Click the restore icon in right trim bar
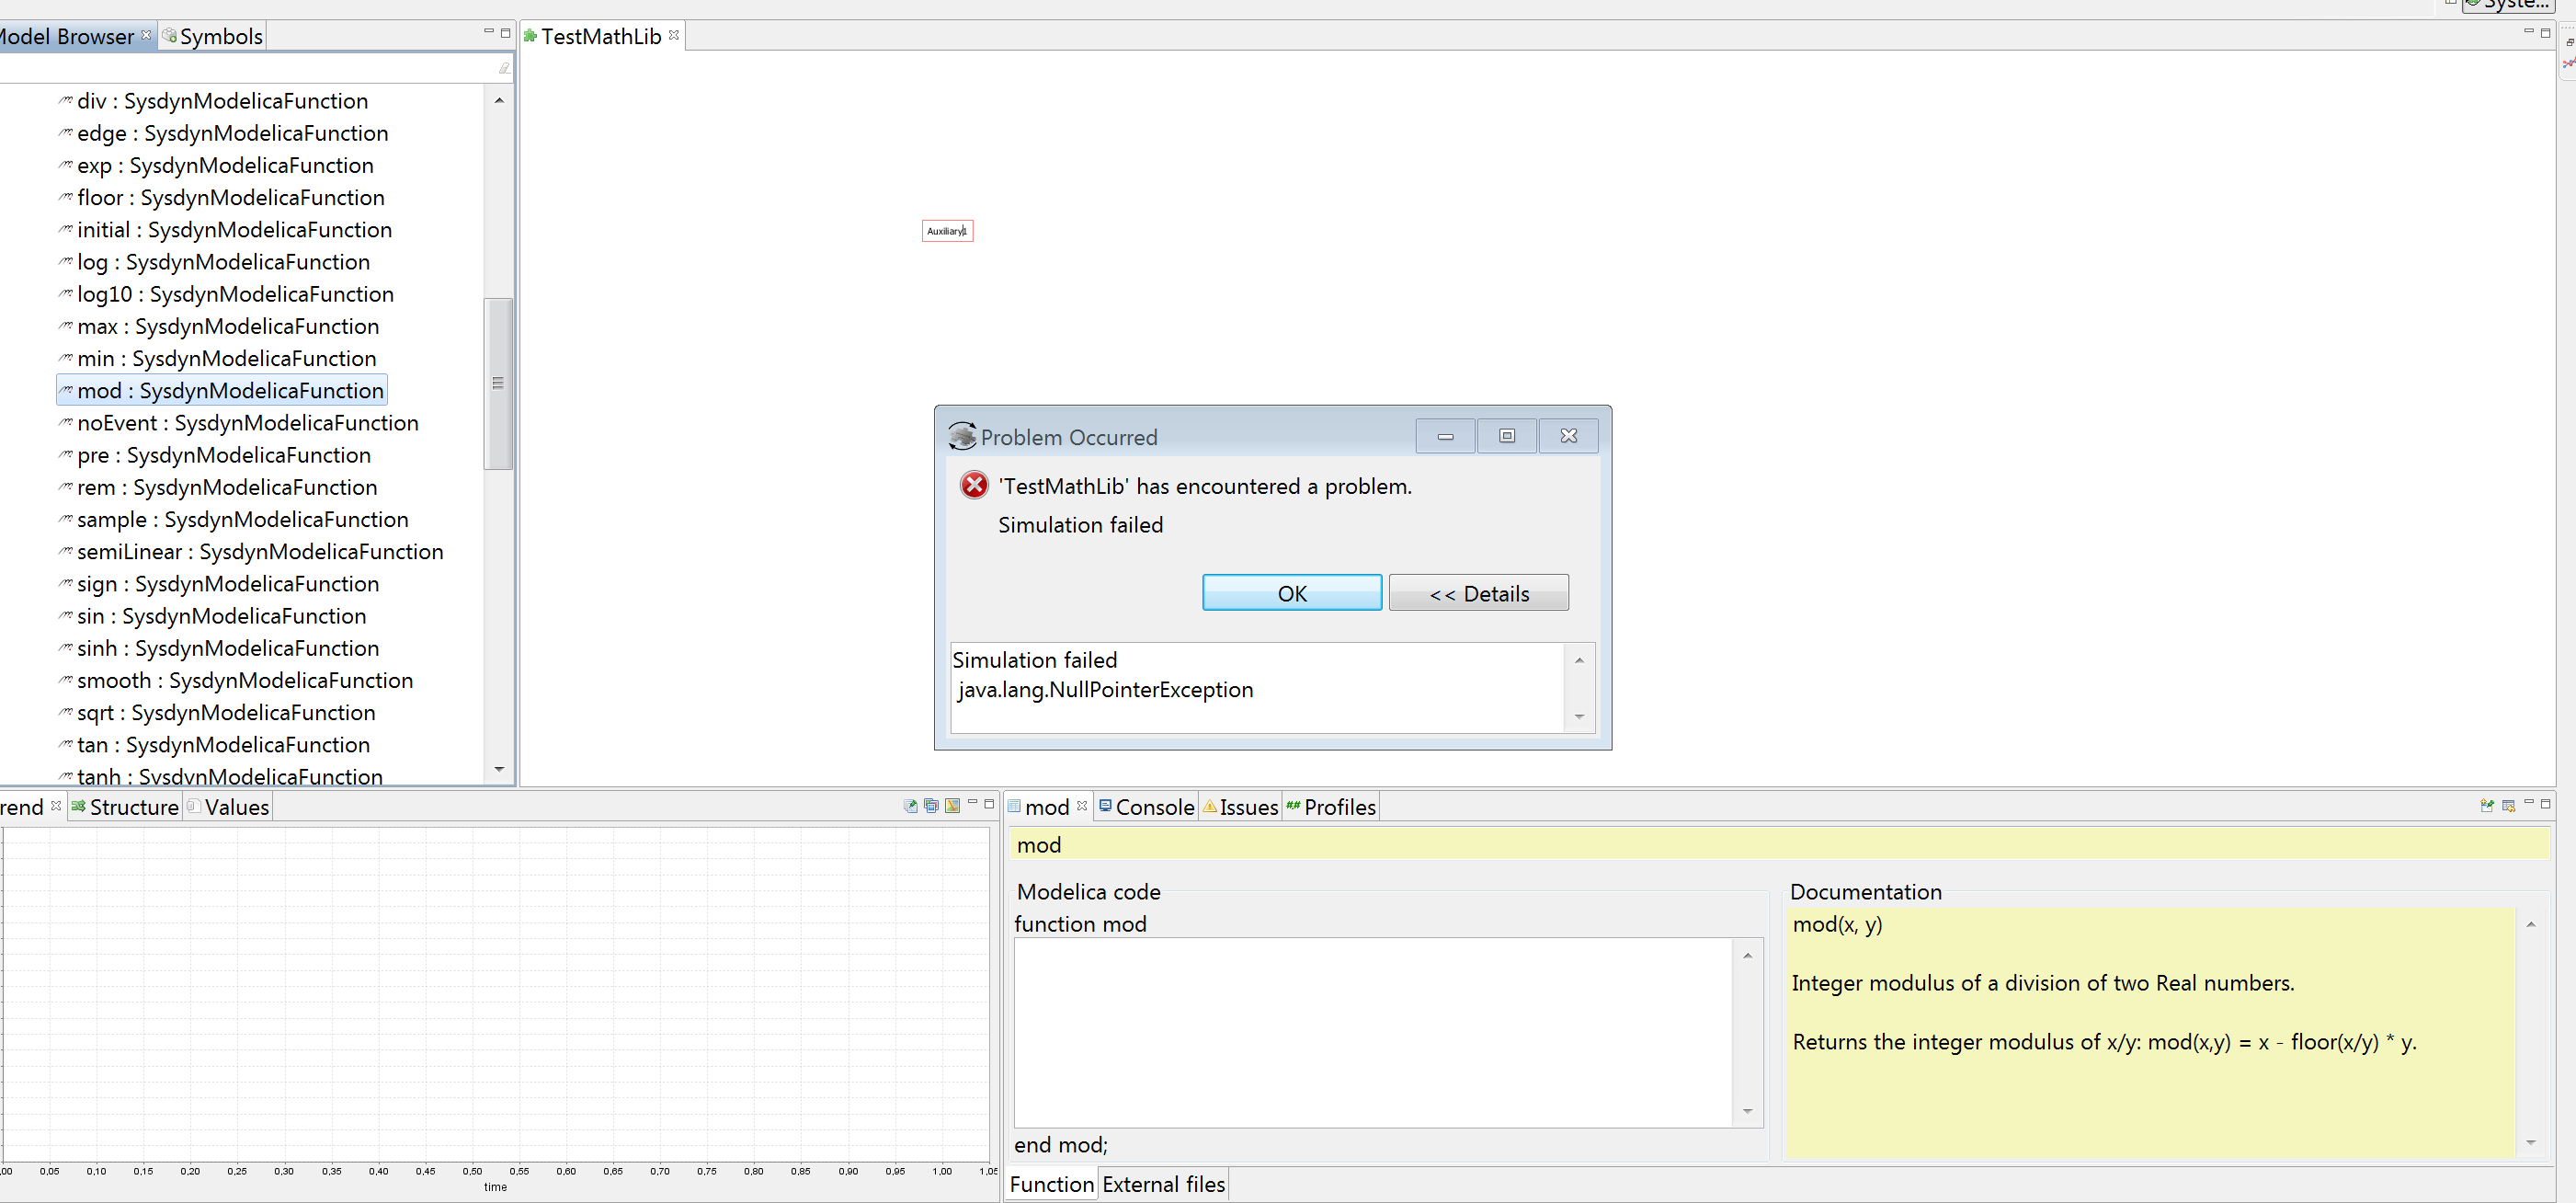Image resolution: width=2576 pixels, height=1203 pixels. pyautogui.click(x=2569, y=42)
